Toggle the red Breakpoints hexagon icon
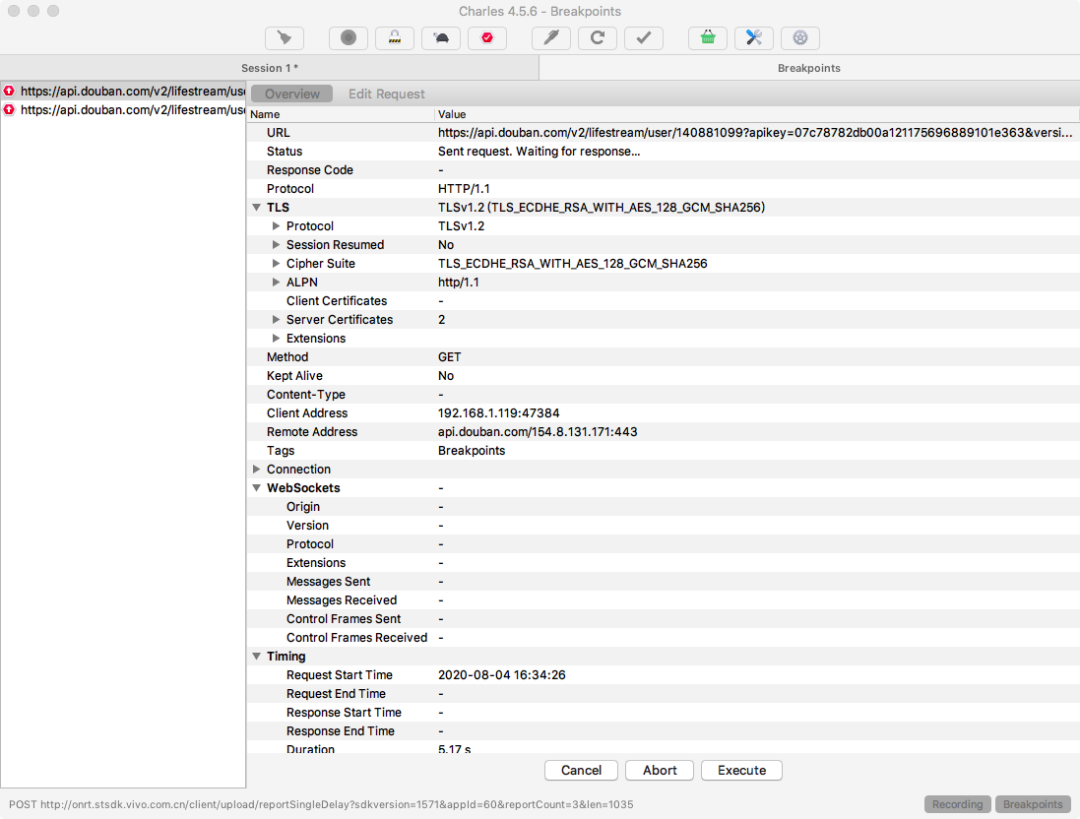Image resolution: width=1080 pixels, height=819 pixels. (487, 38)
